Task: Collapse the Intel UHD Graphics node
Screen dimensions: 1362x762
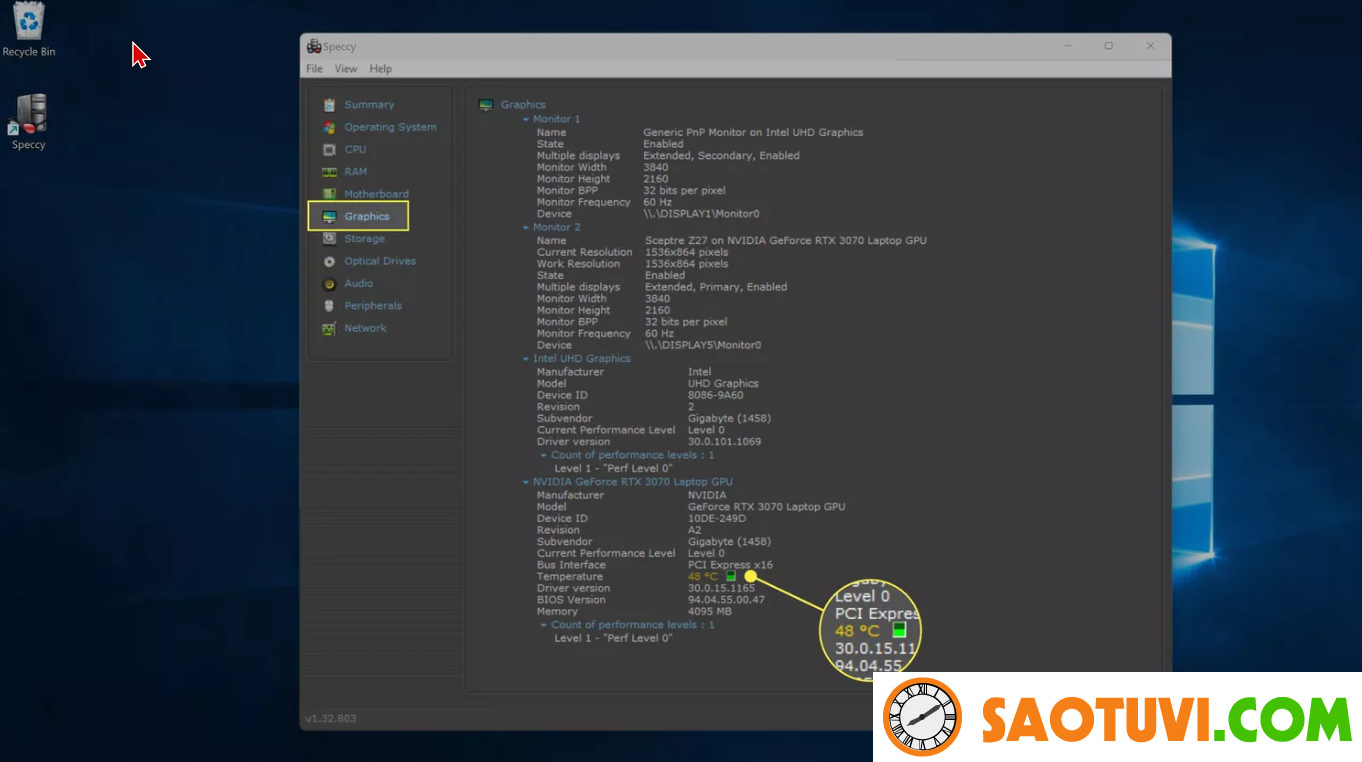Action: 526,359
